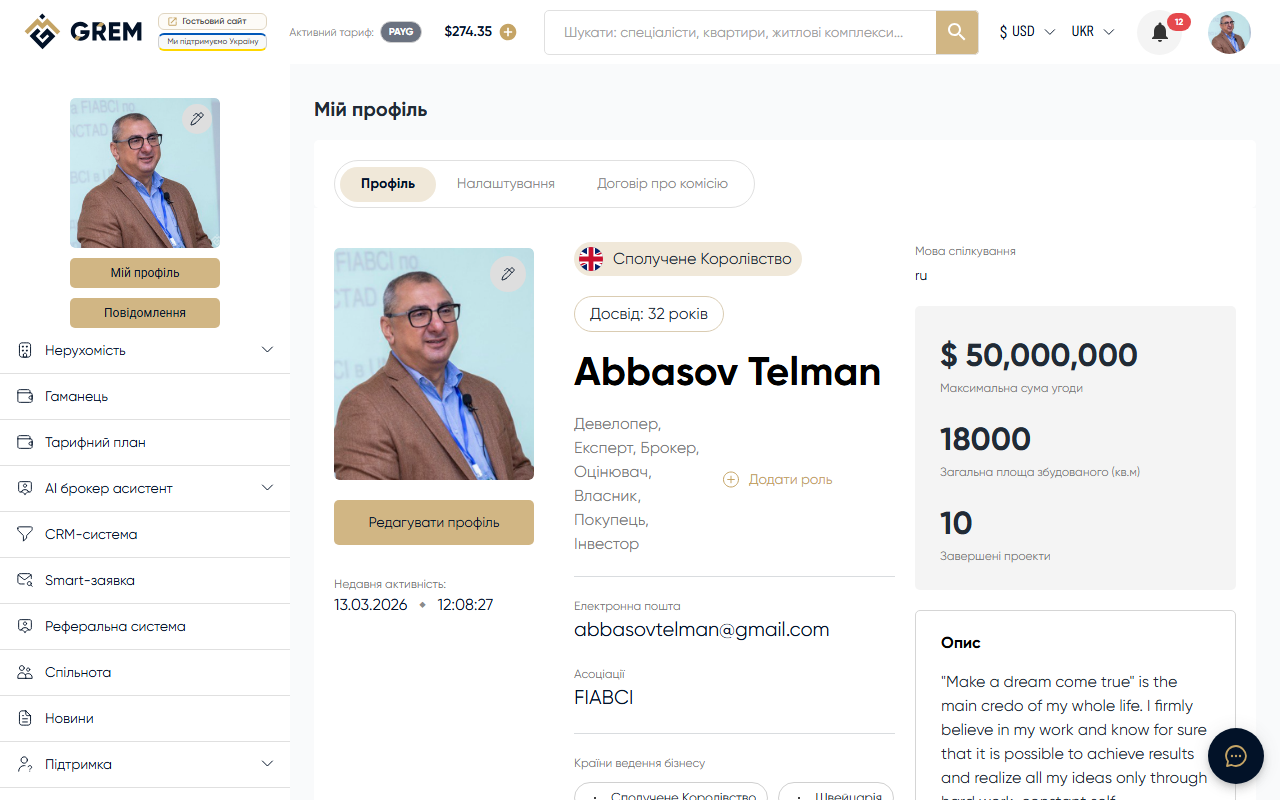Open the chat support bubble icon
1280x800 pixels.
pos(1235,756)
